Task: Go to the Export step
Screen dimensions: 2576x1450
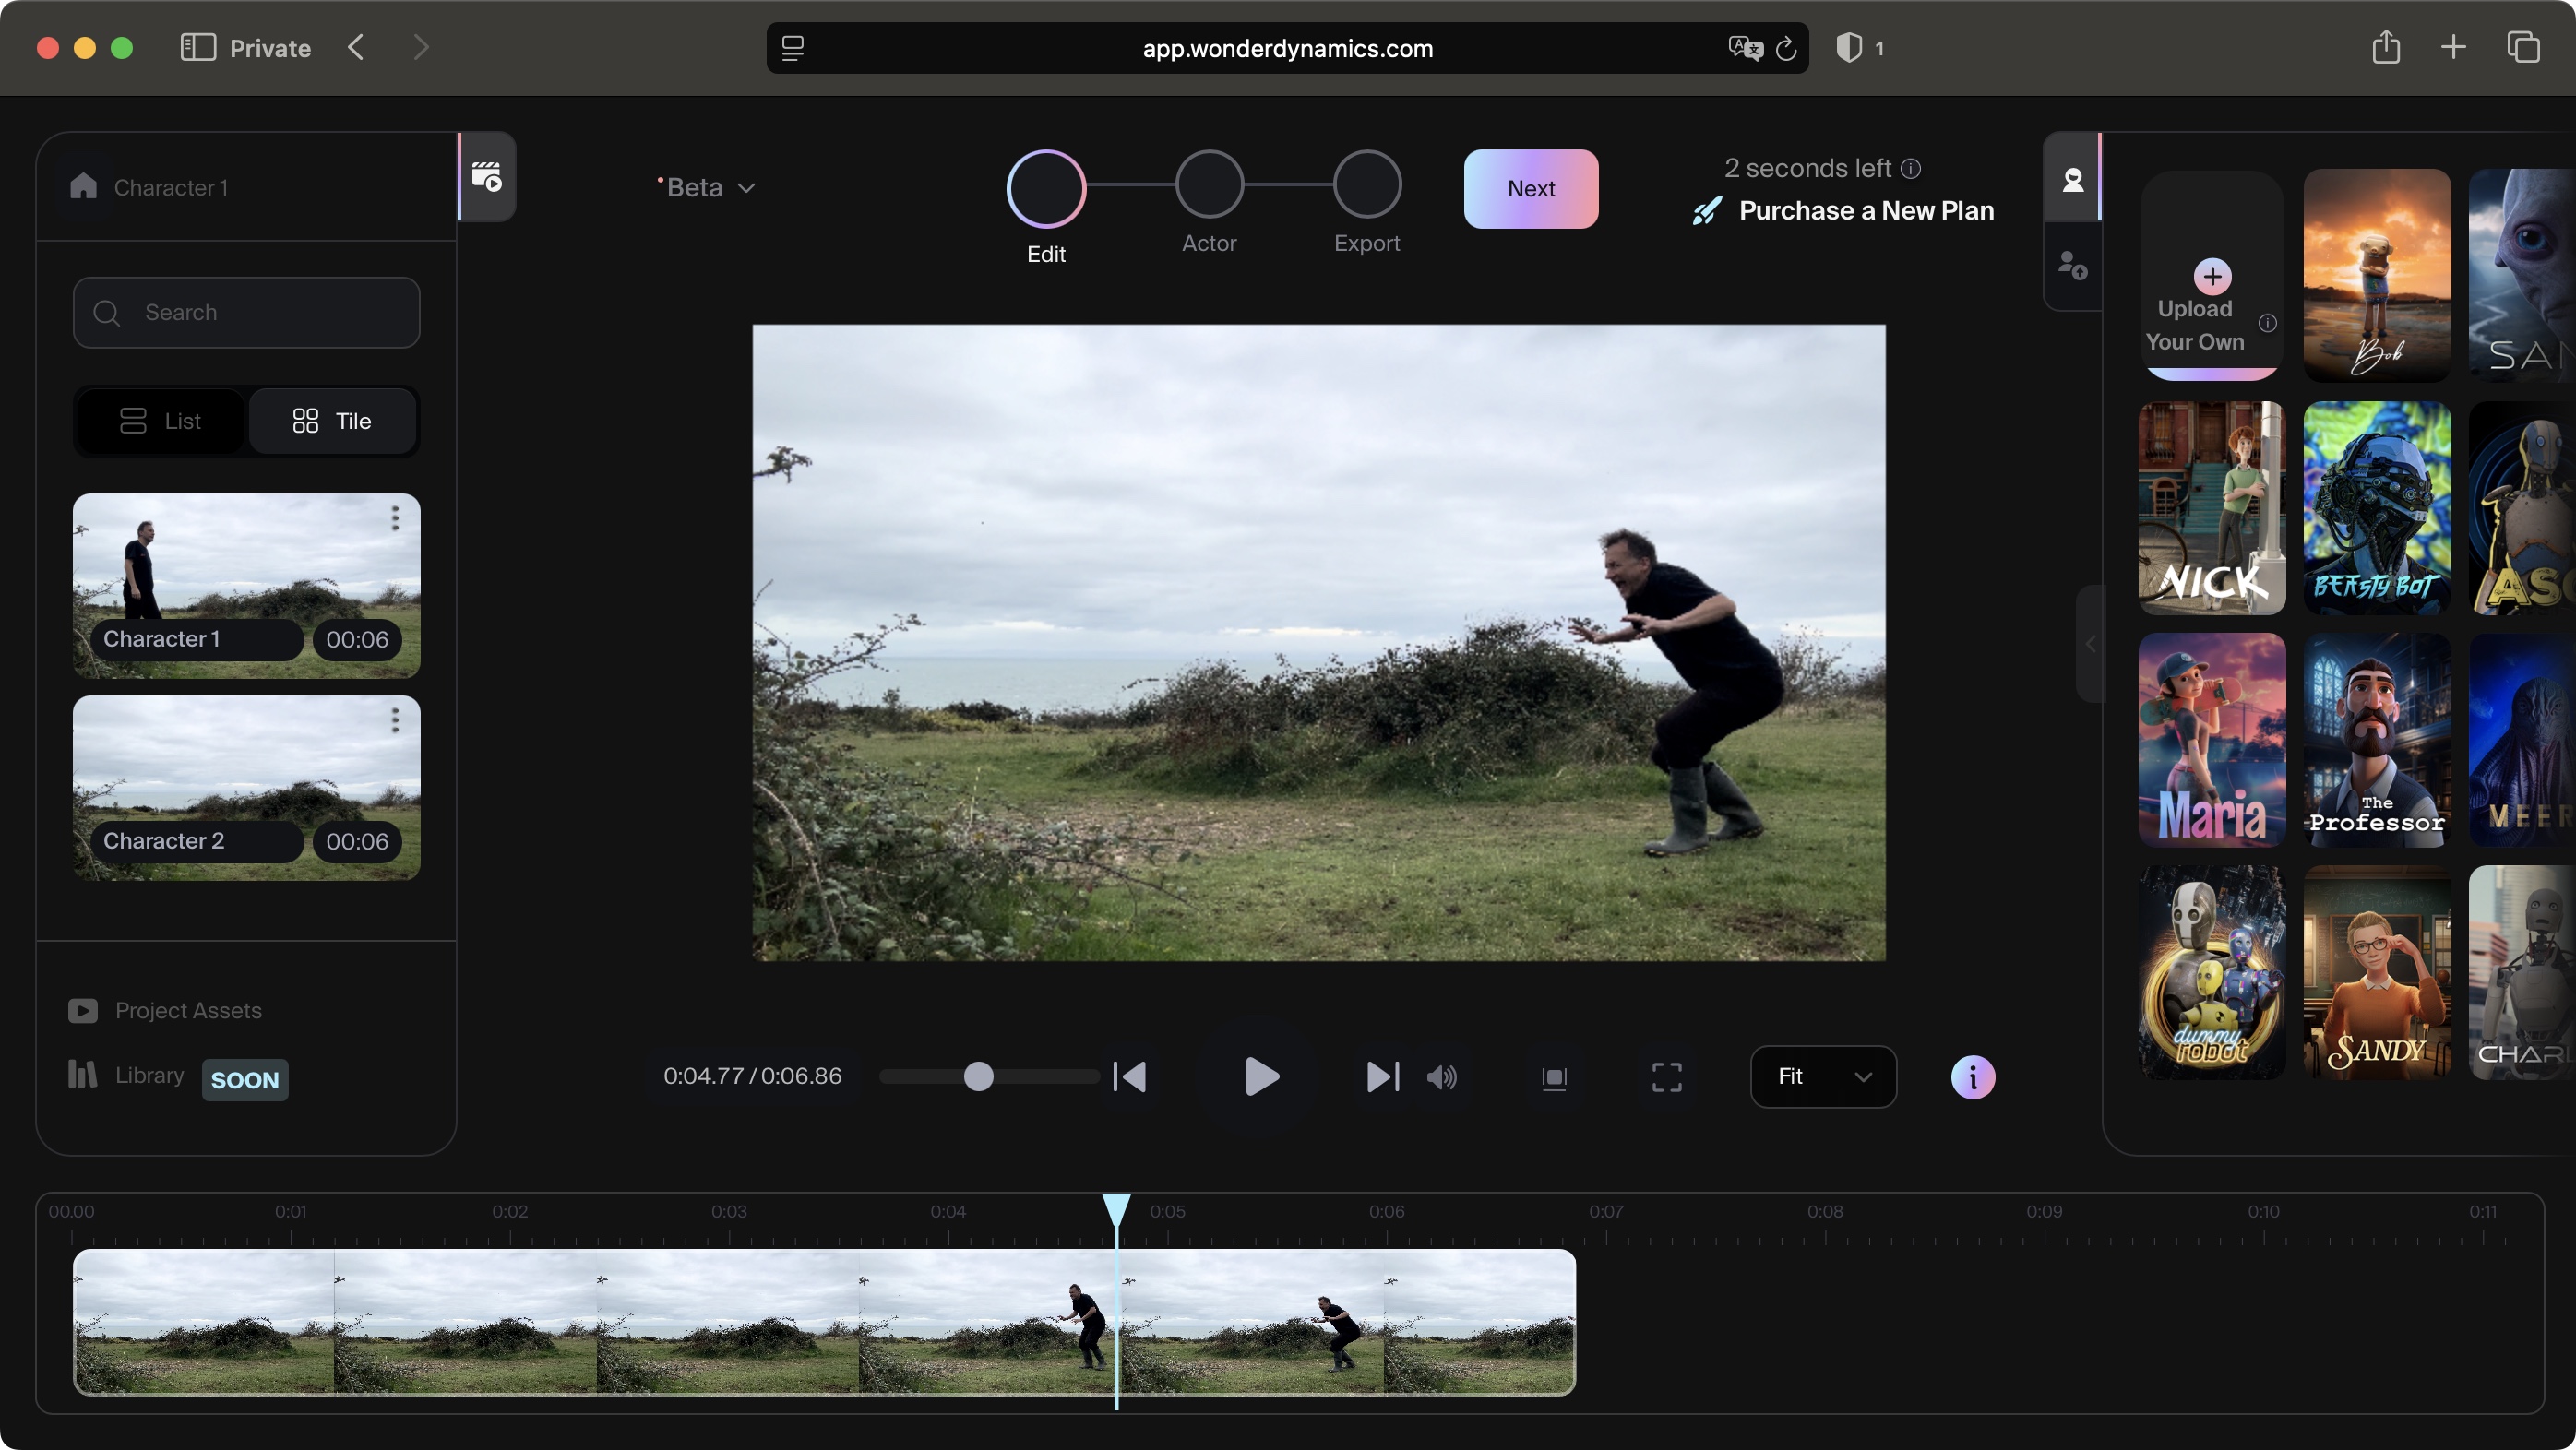Action: click(x=1366, y=185)
